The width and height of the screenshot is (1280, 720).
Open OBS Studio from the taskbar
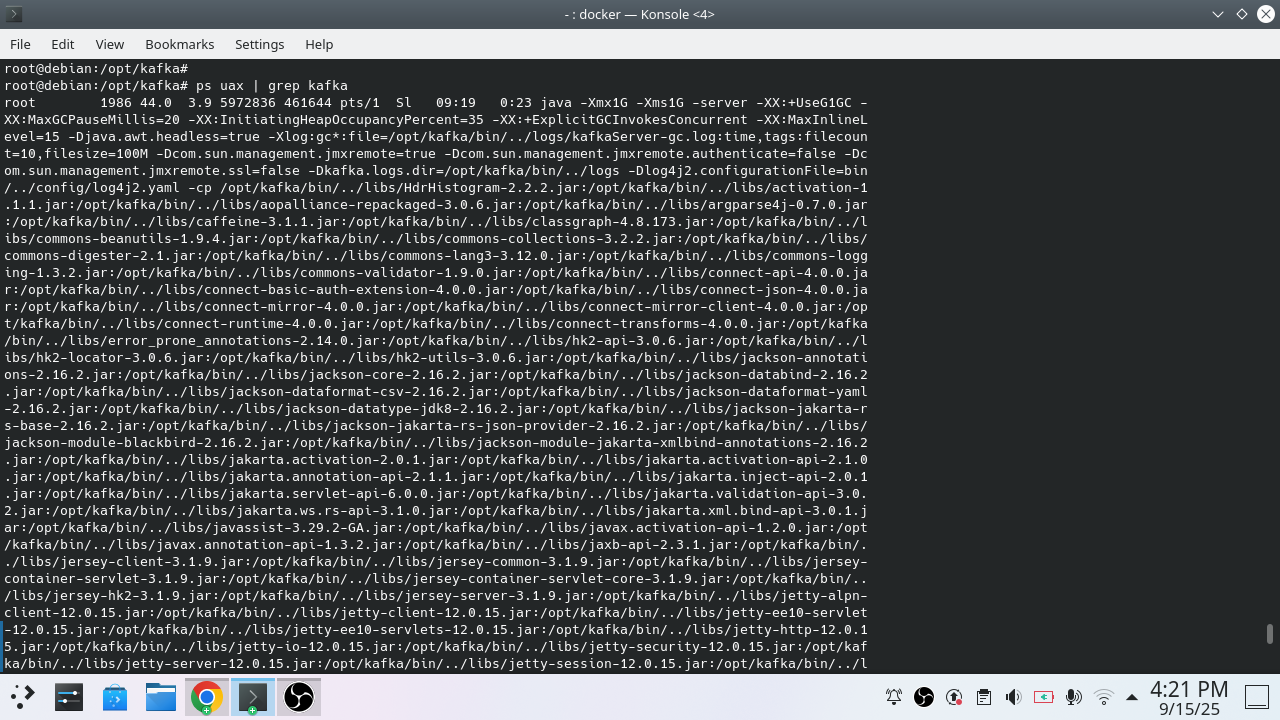pos(299,697)
